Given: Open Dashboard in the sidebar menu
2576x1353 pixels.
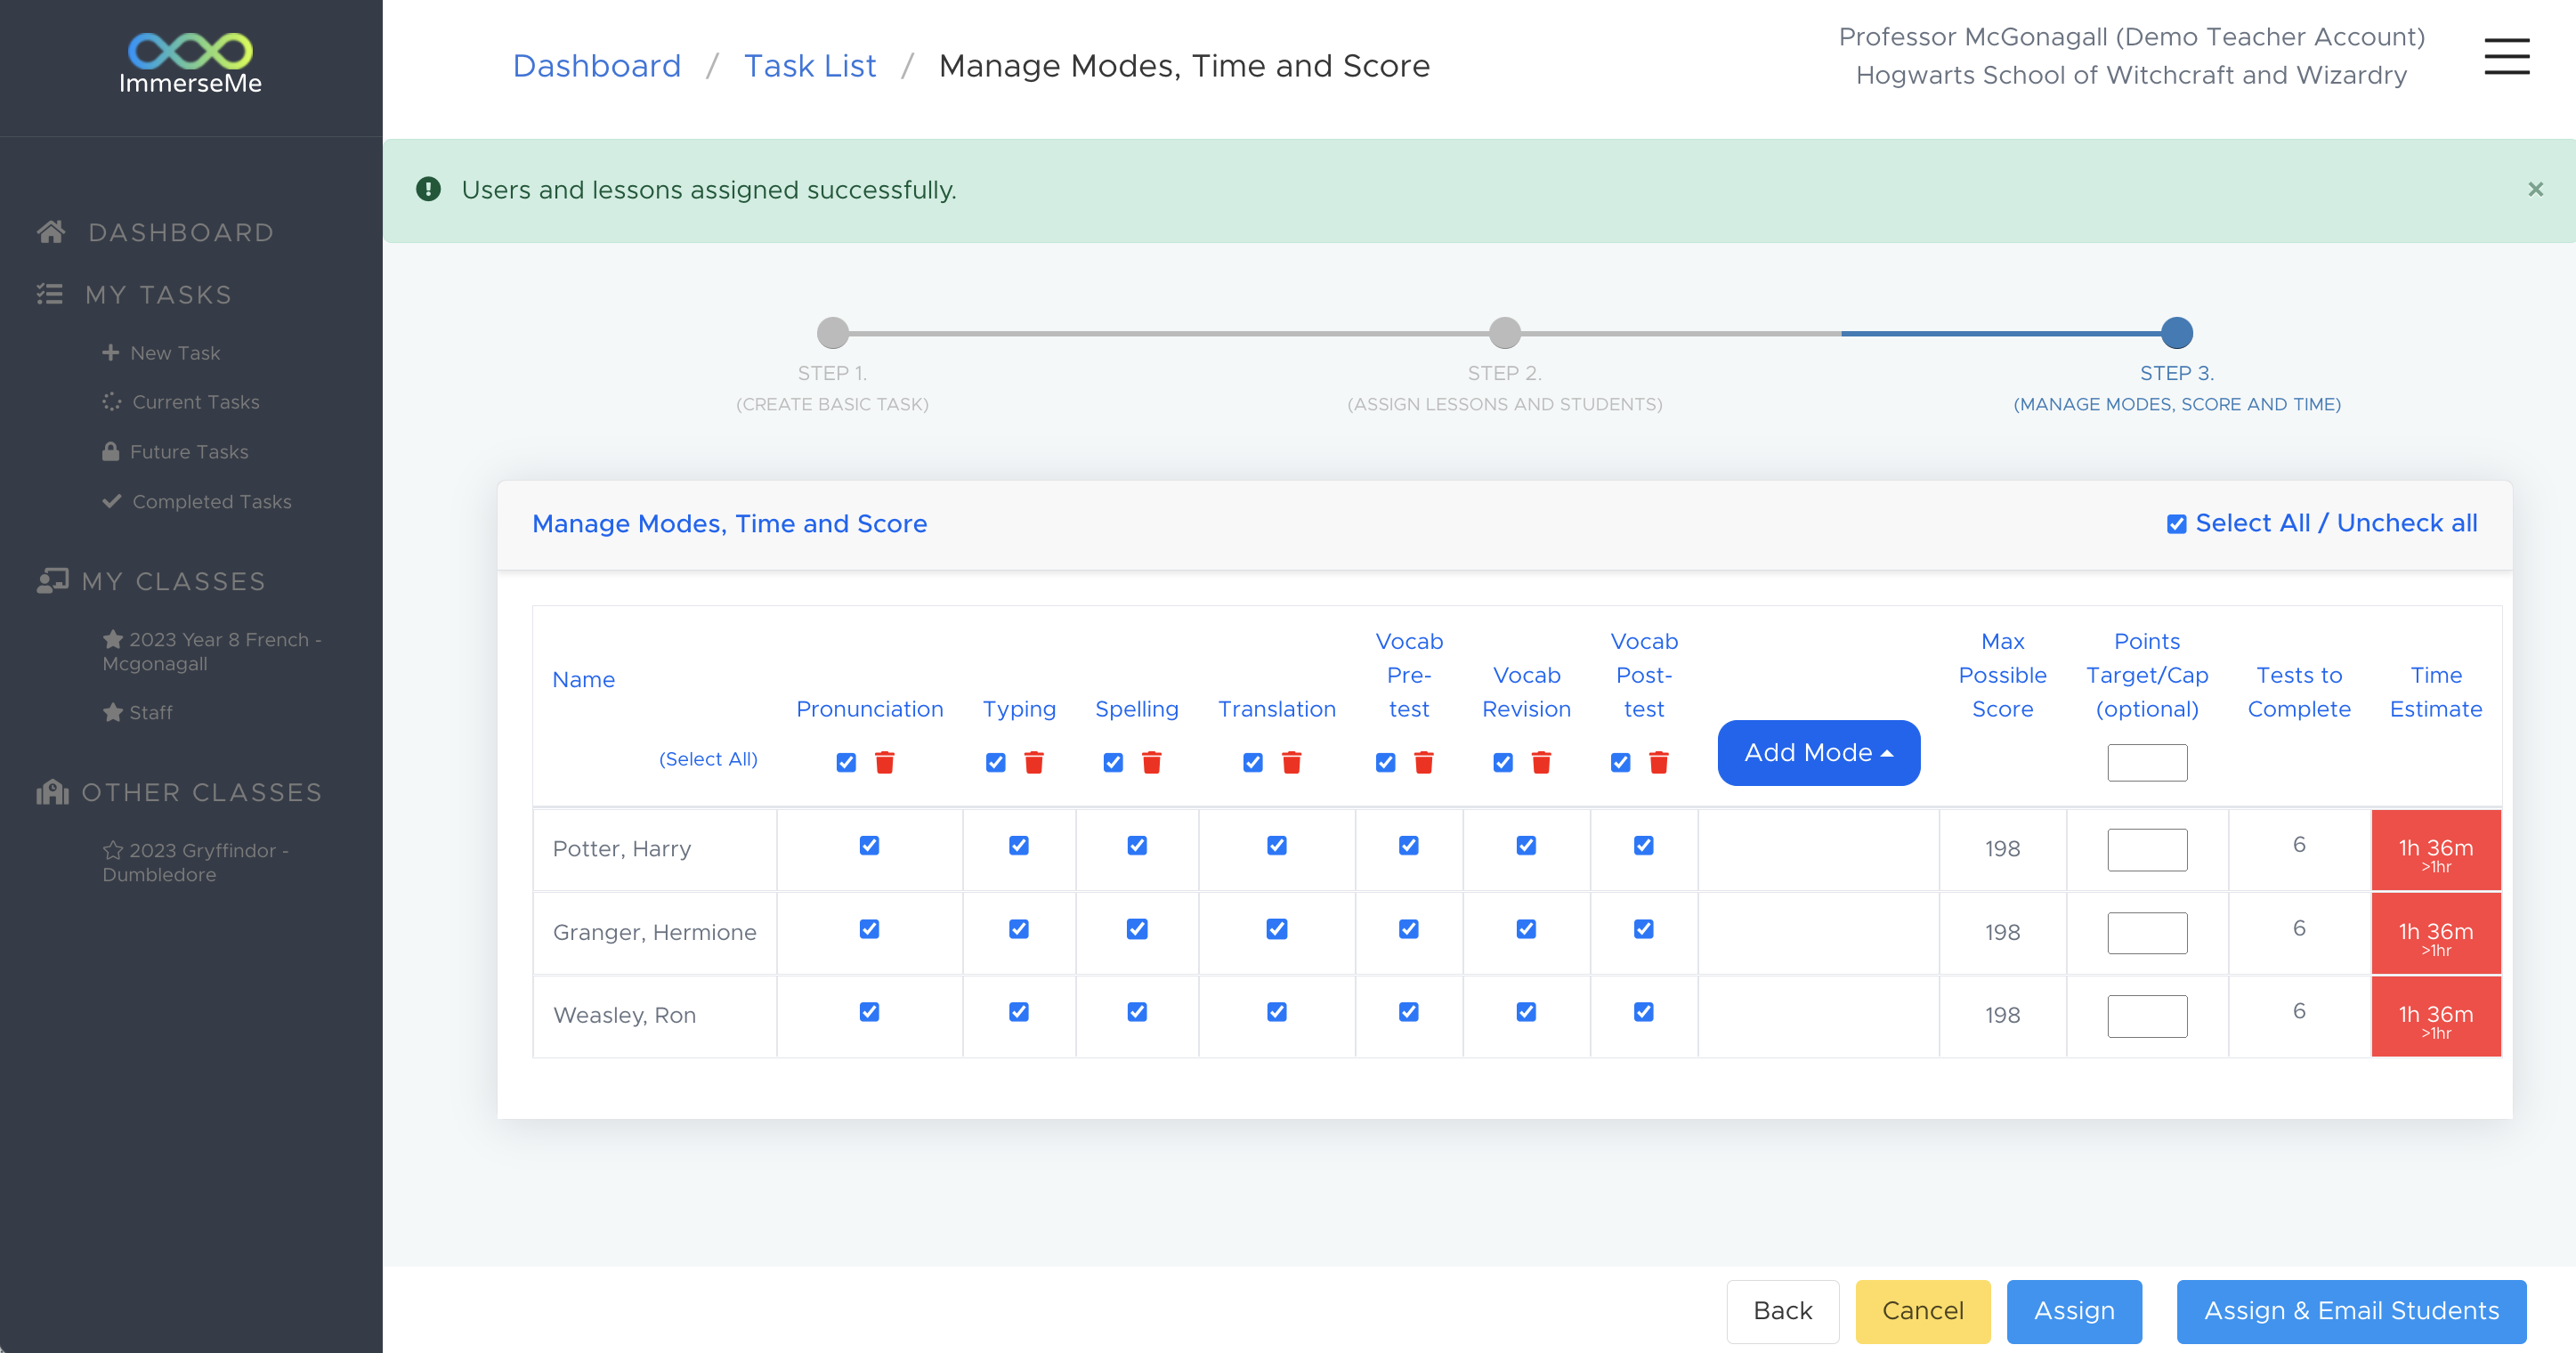Looking at the screenshot, I should 181,232.
